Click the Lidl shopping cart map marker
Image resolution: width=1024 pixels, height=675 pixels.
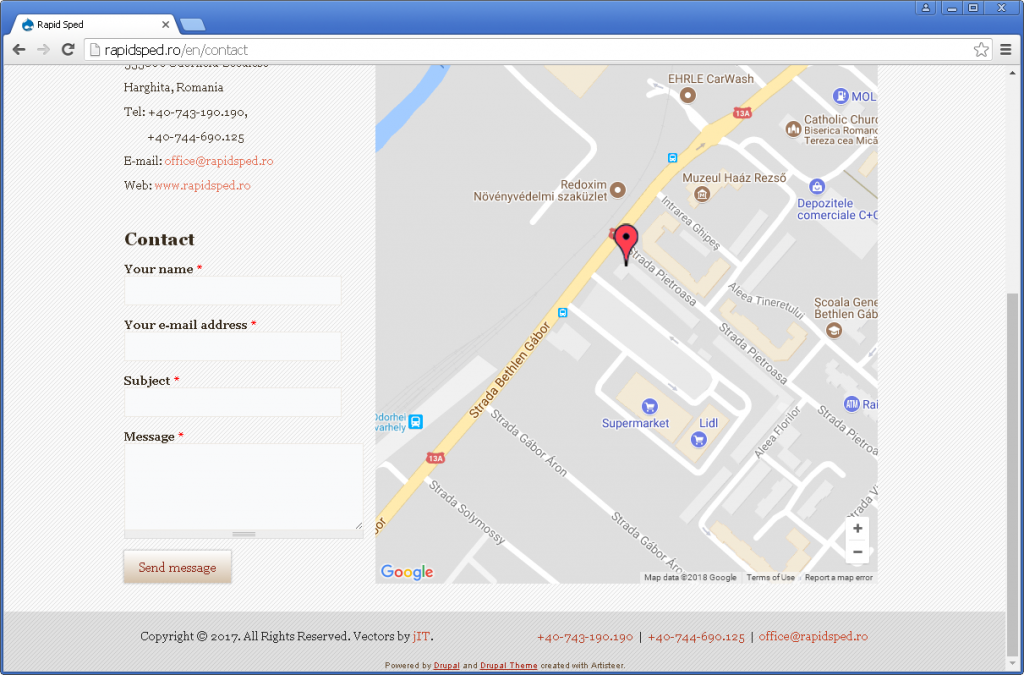coord(699,438)
